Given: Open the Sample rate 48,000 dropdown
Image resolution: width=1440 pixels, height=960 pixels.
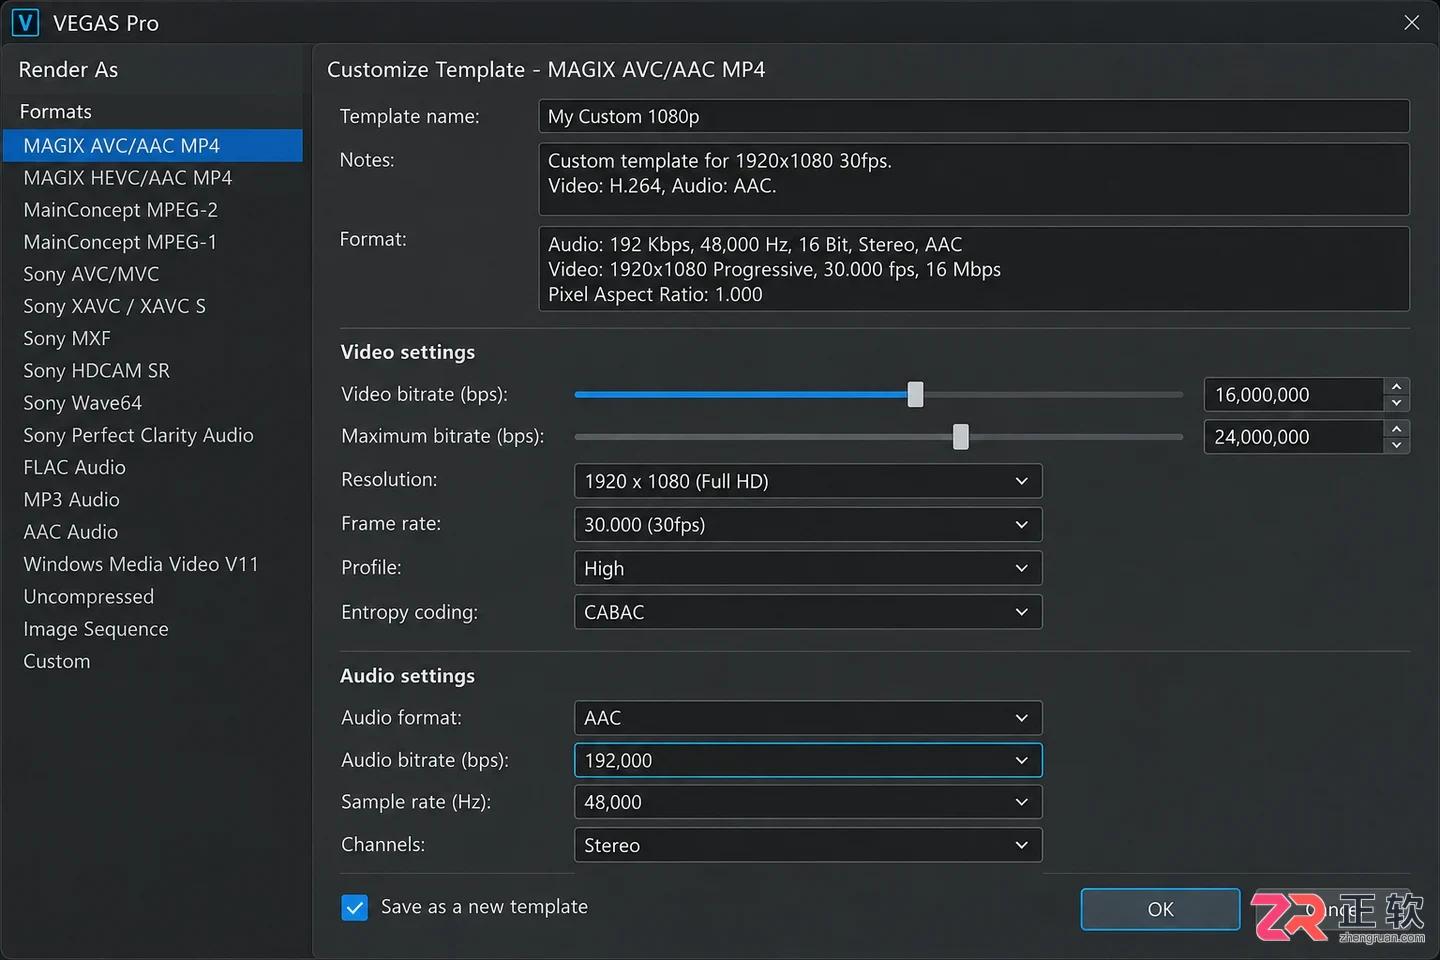Looking at the screenshot, I should 808,802.
